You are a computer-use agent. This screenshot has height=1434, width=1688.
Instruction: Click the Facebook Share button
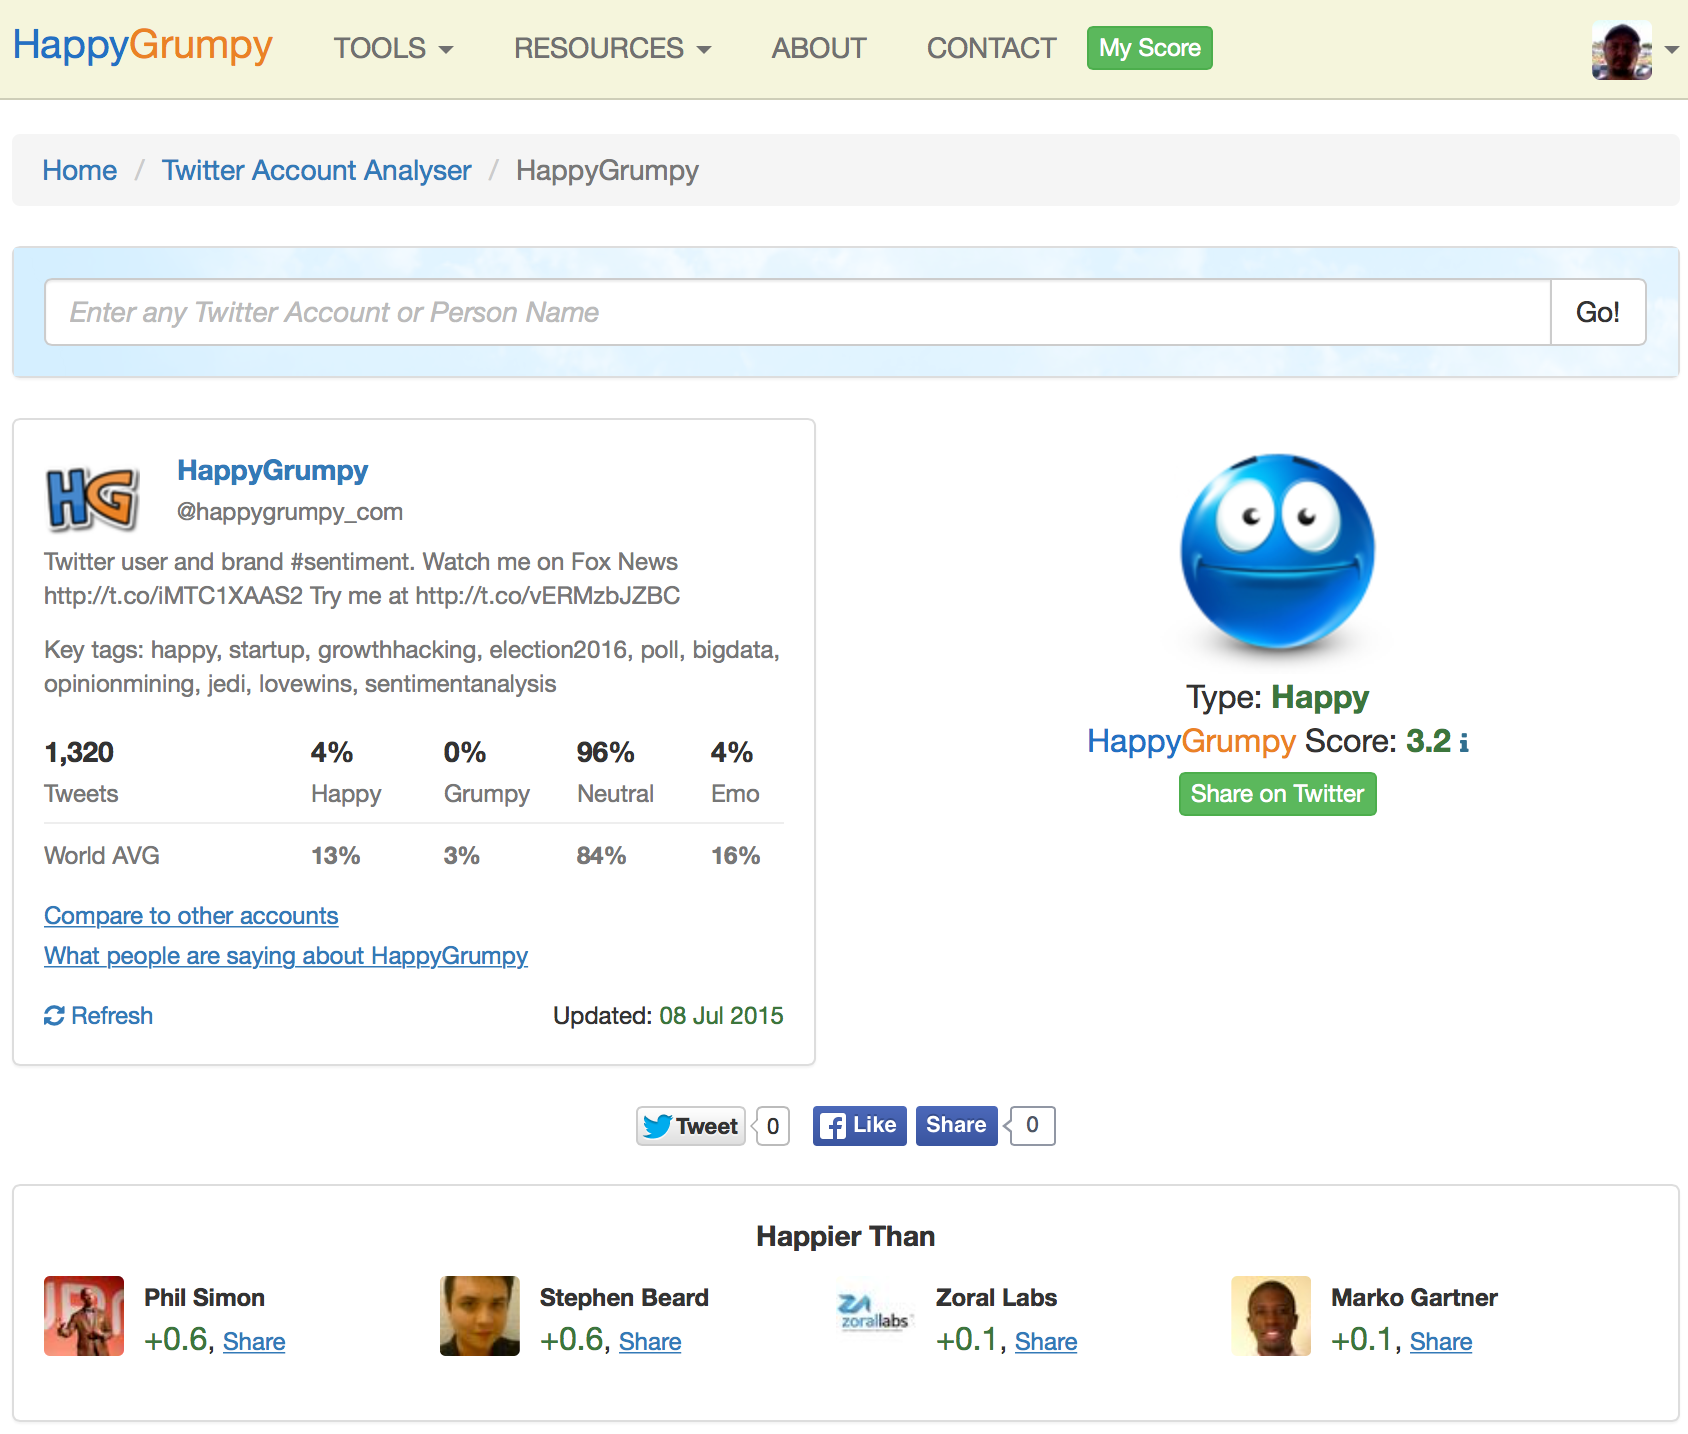(x=956, y=1126)
